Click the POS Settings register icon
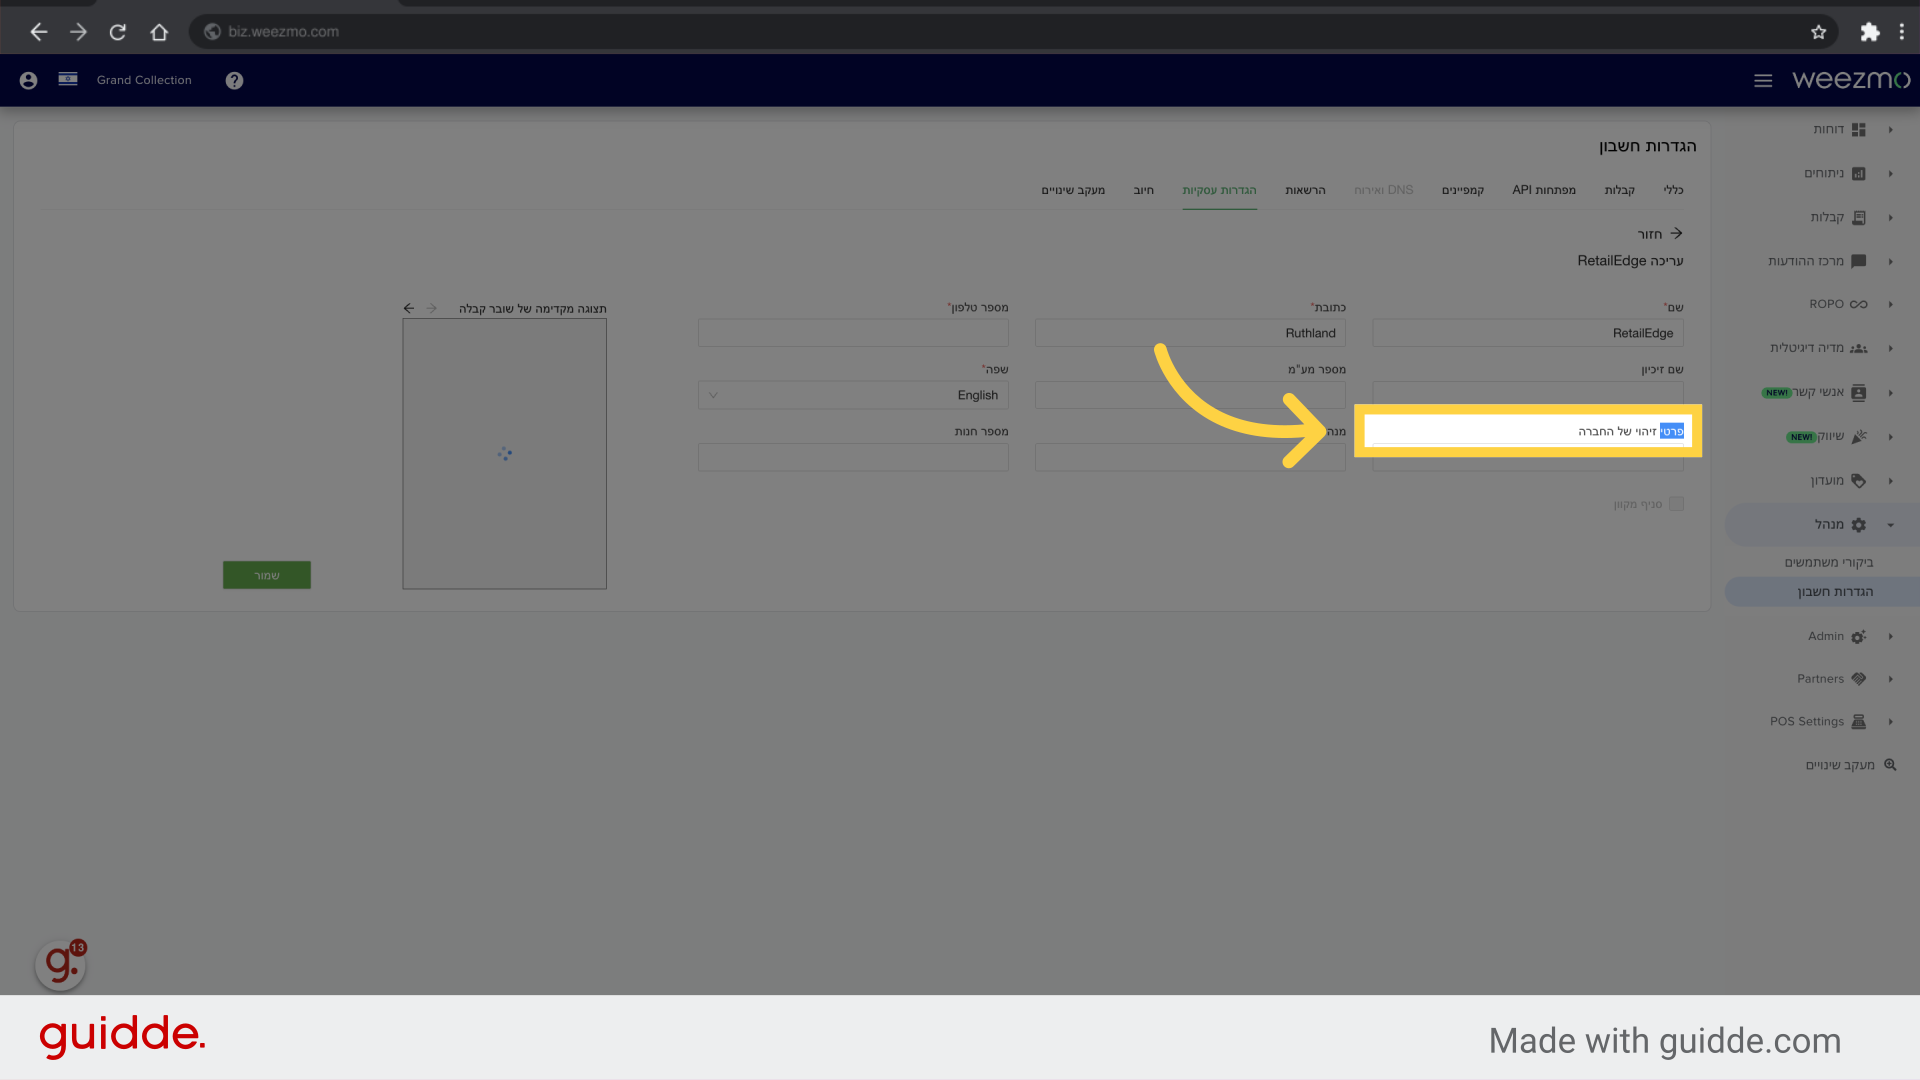Image resolution: width=1920 pixels, height=1080 pixels. [x=1859, y=722]
